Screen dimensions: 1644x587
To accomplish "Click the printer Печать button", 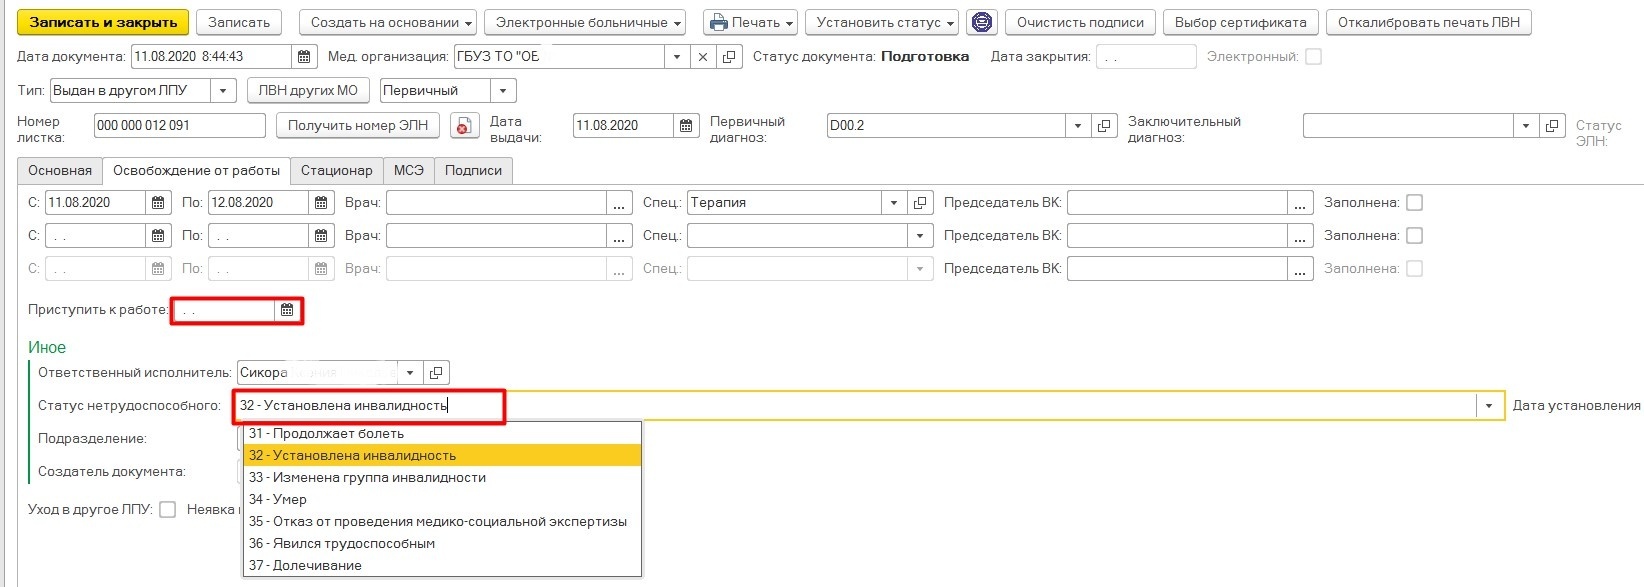I will pyautogui.click(x=749, y=22).
